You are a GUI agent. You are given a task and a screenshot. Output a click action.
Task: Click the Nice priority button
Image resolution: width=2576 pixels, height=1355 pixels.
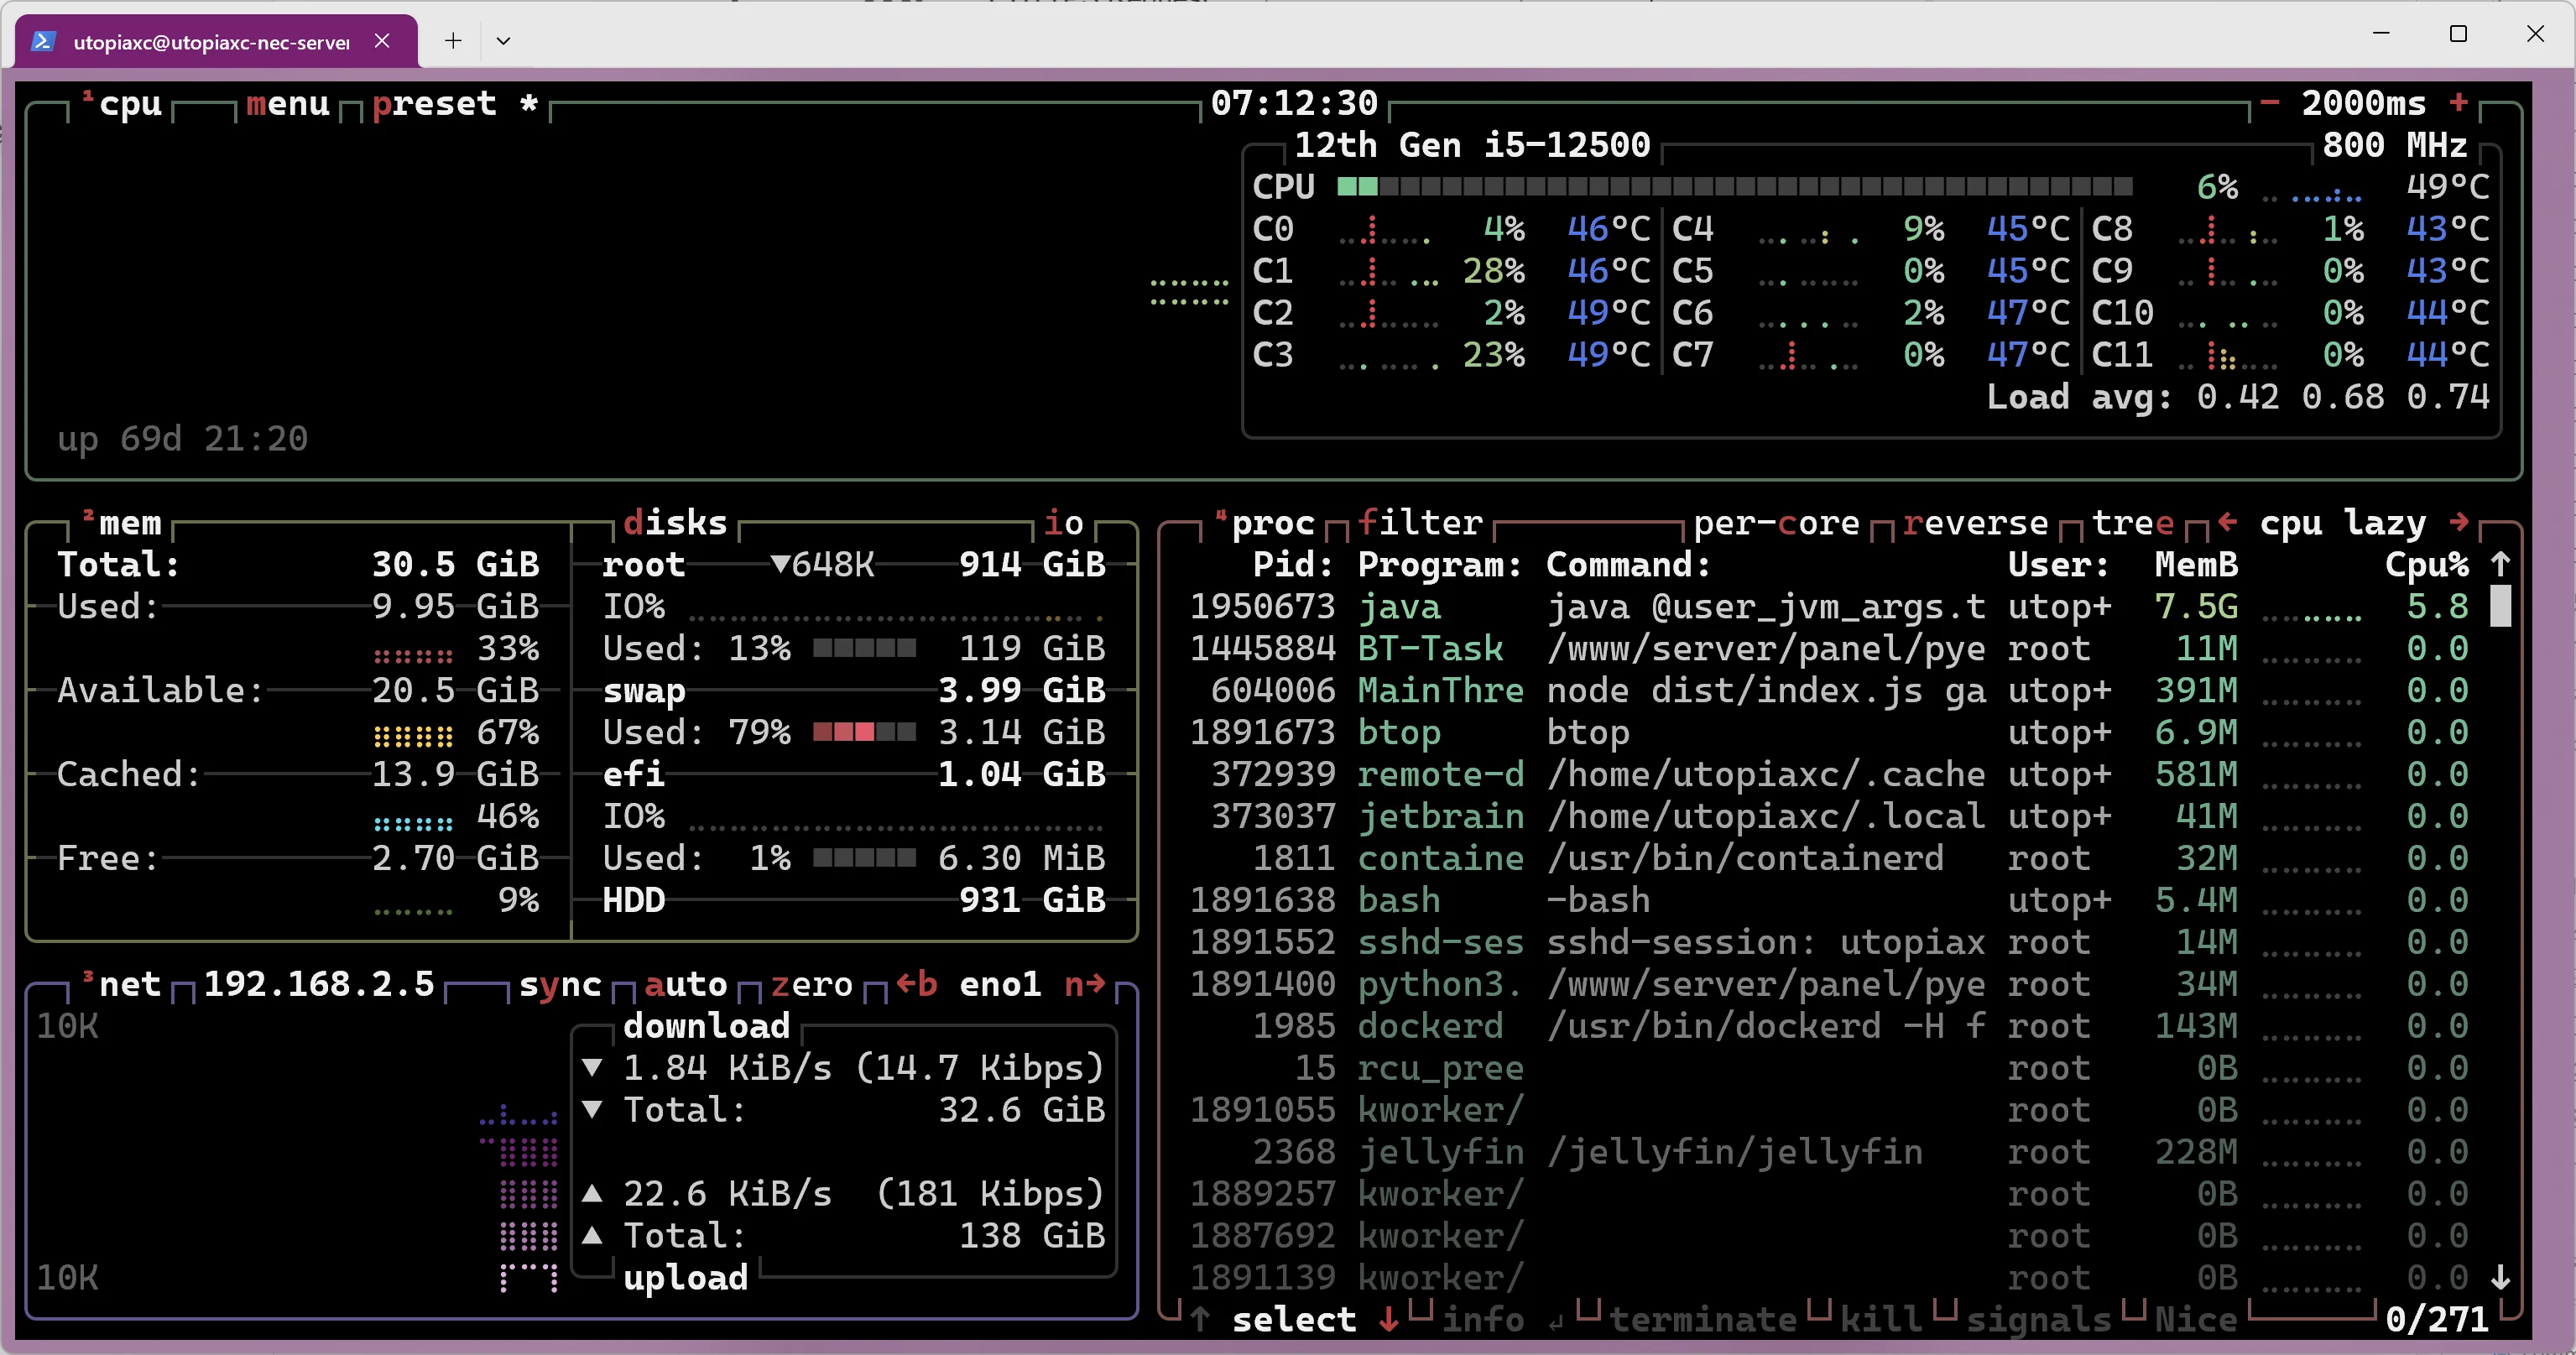click(2196, 1319)
